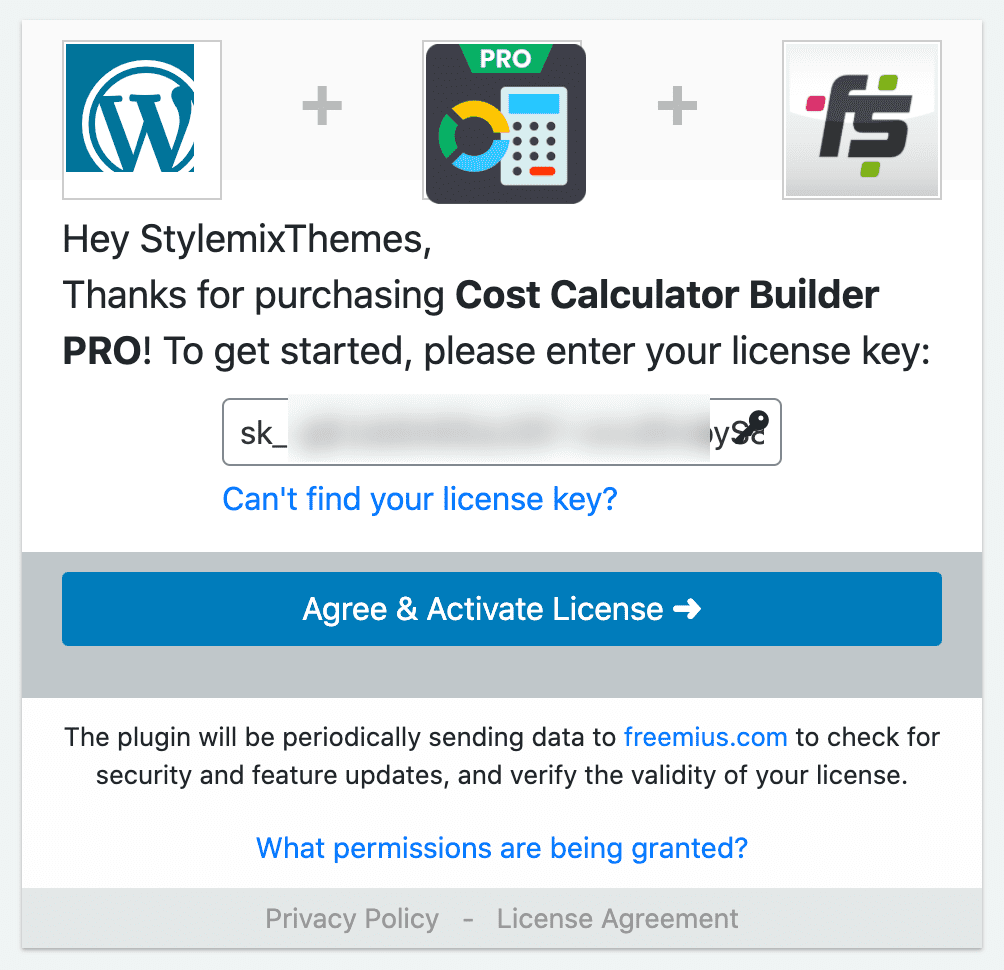Click the "Hey StylemixThemes," greeting text
This screenshot has width=1004, height=970.
246,239
